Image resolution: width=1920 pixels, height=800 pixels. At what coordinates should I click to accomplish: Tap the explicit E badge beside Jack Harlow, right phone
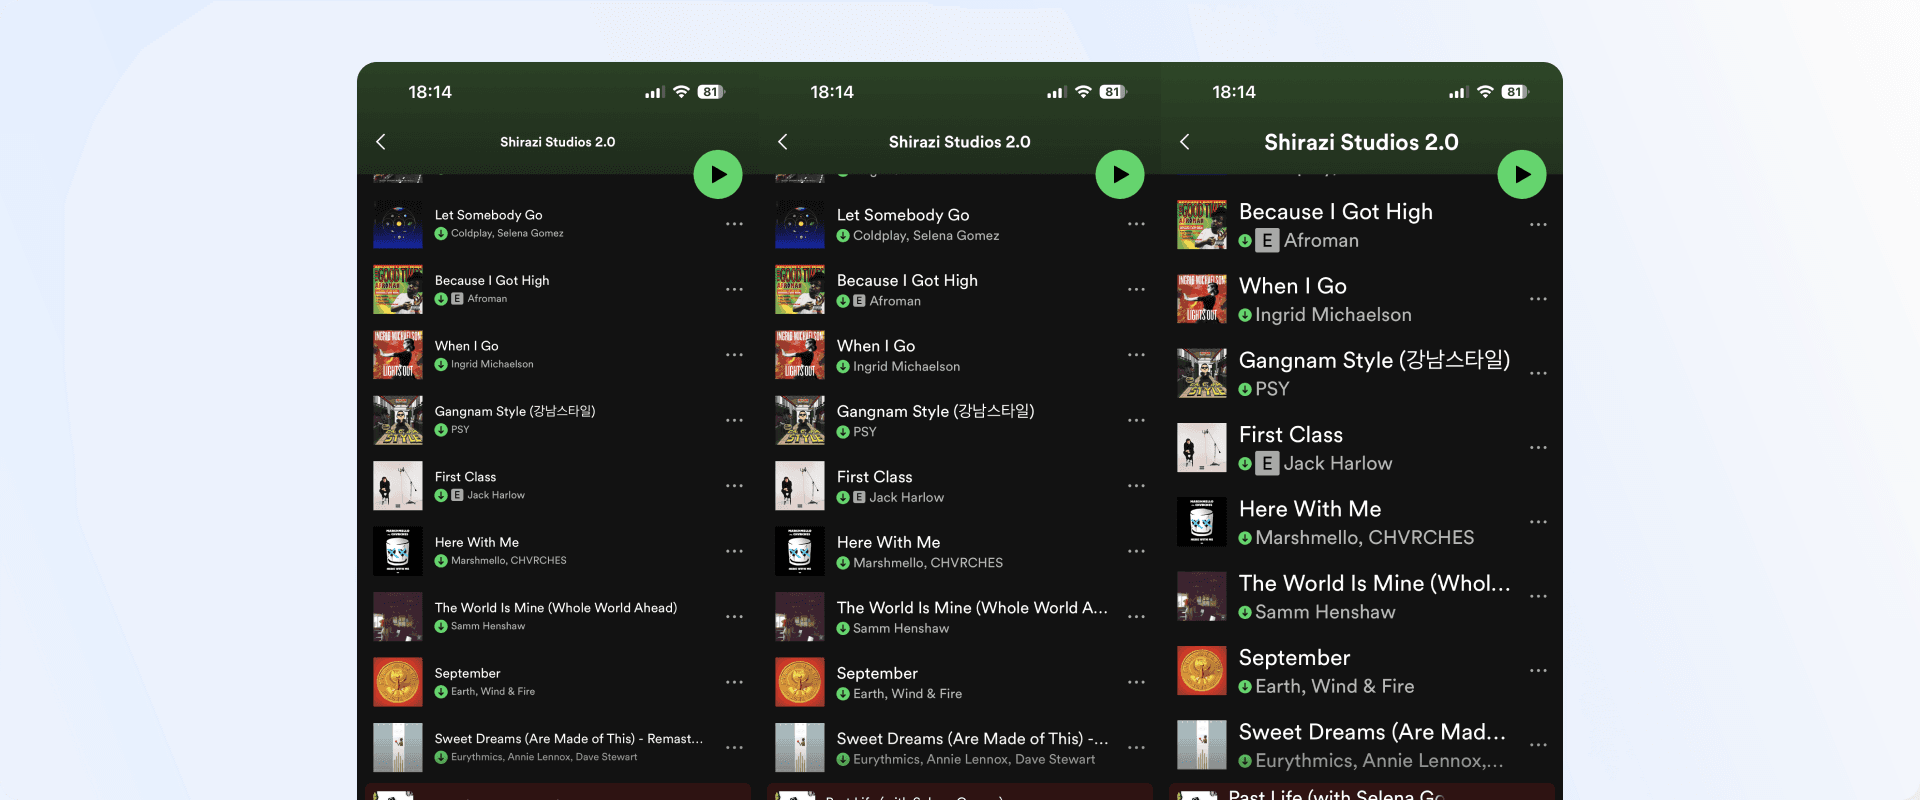pyautogui.click(x=1267, y=463)
